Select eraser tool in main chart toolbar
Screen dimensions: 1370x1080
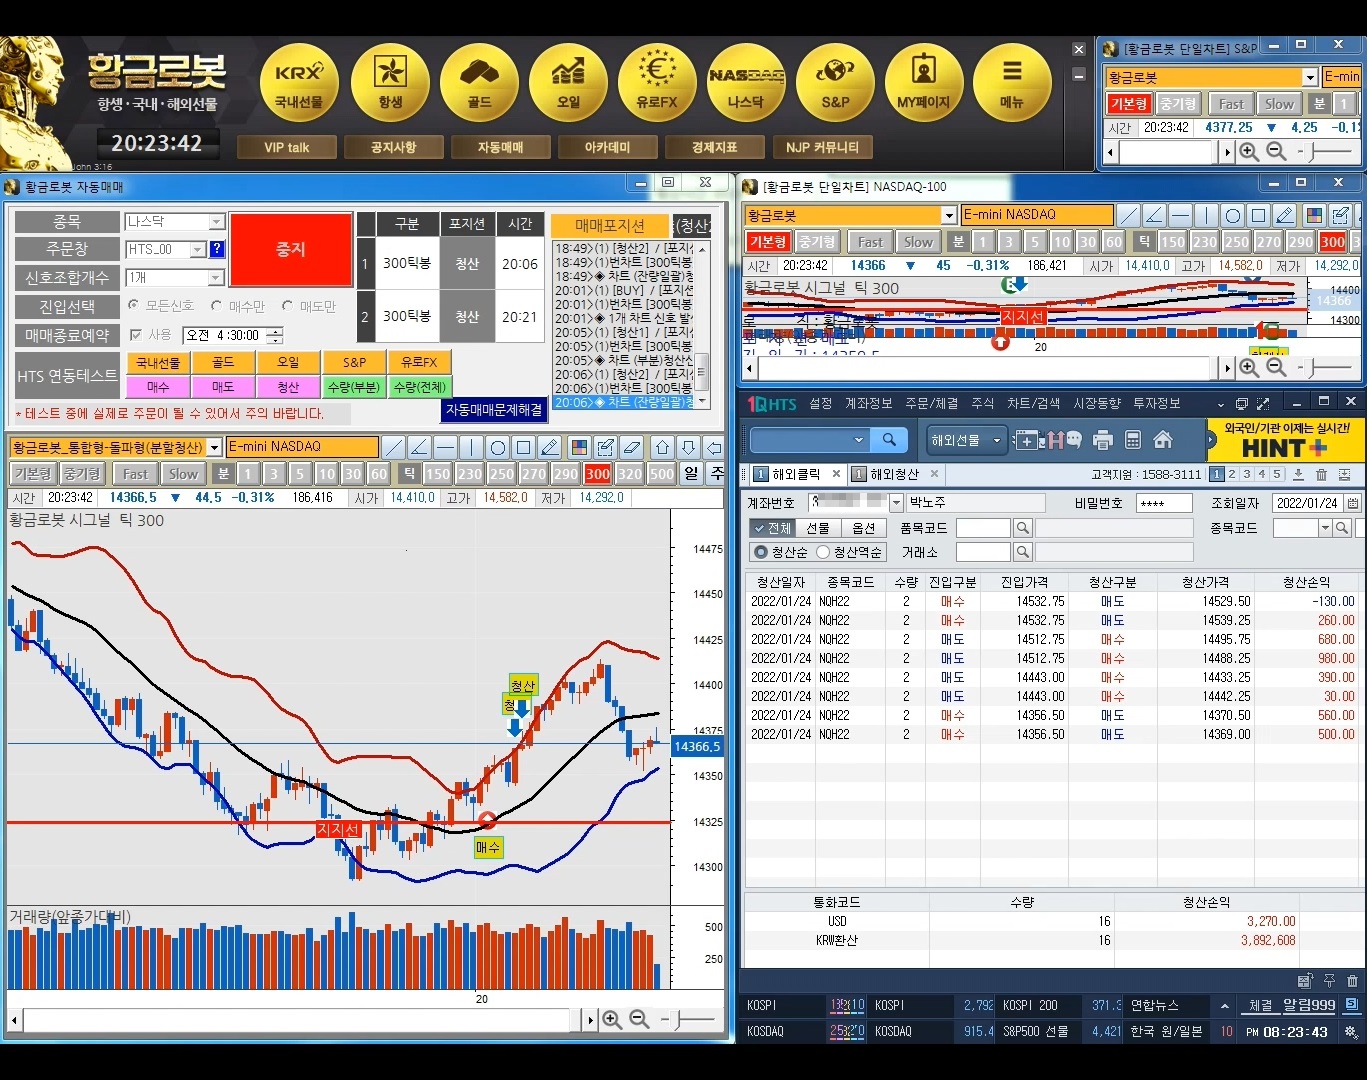(x=631, y=447)
